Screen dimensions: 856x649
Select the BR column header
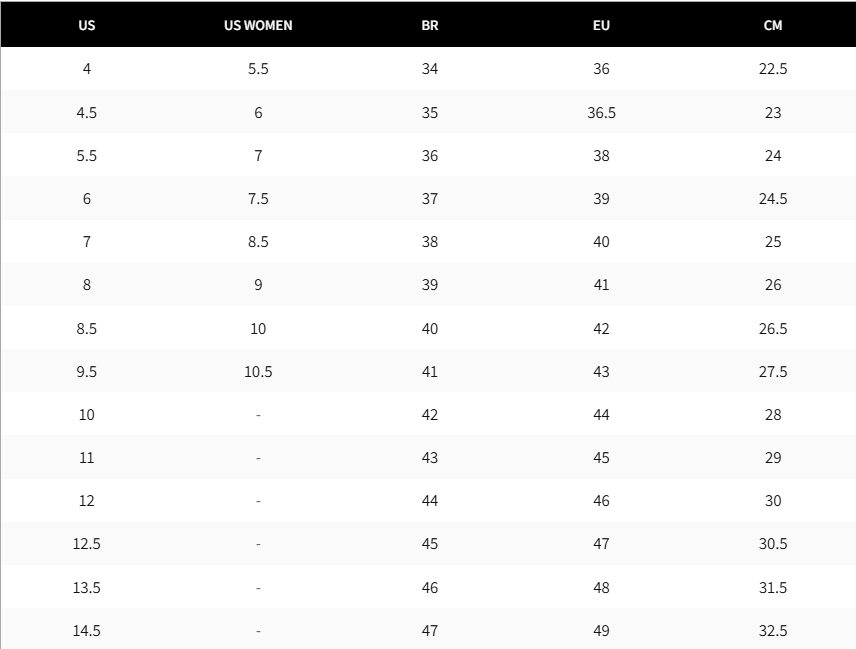(x=430, y=25)
